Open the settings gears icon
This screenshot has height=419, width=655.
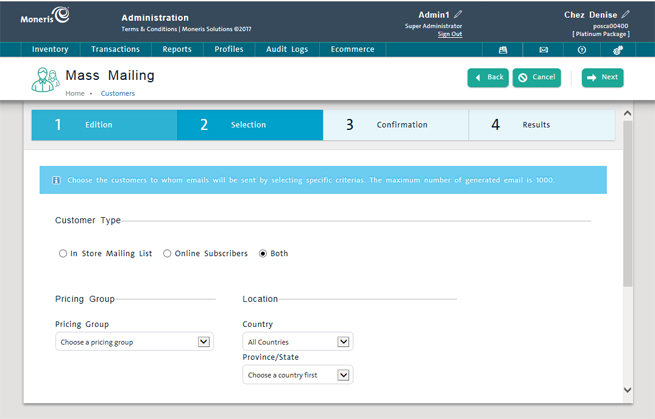pyautogui.click(x=618, y=49)
